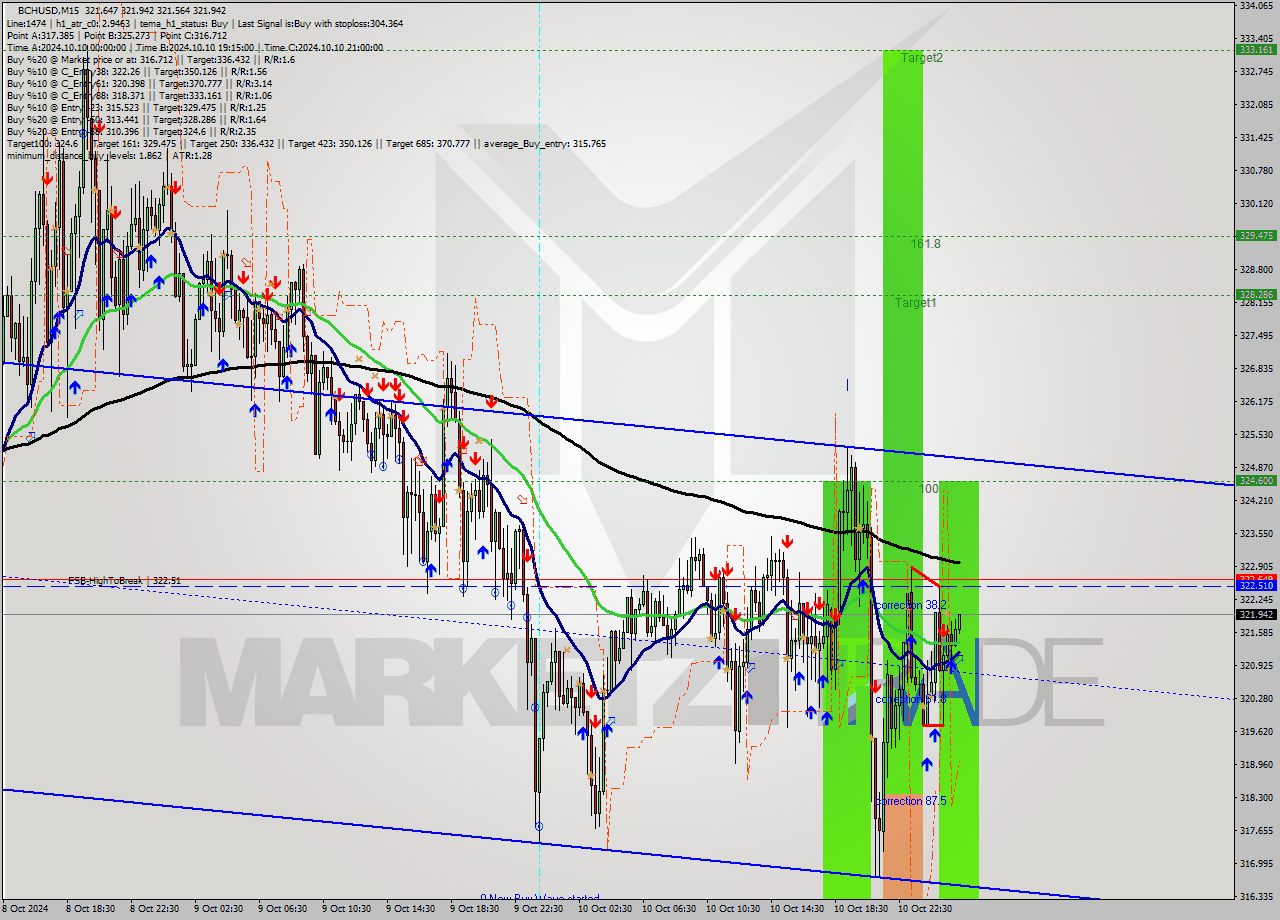Click the 161.8 Fibonacci level label
The image size is (1280, 920).
pyautogui.click(x=925, y=243)
